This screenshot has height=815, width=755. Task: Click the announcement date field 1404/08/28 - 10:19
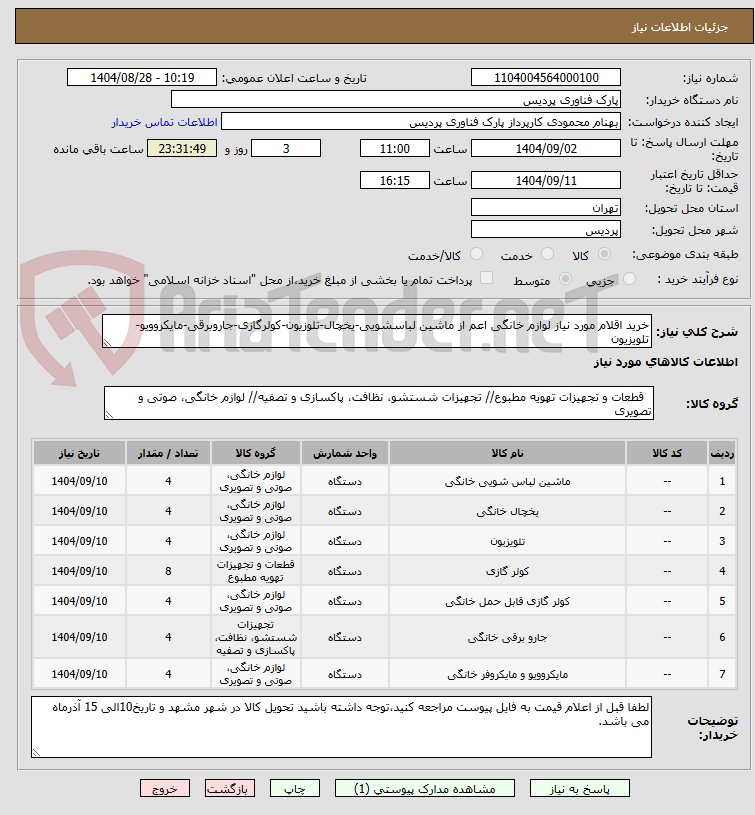pyautogui.click(x=142, y=77)
